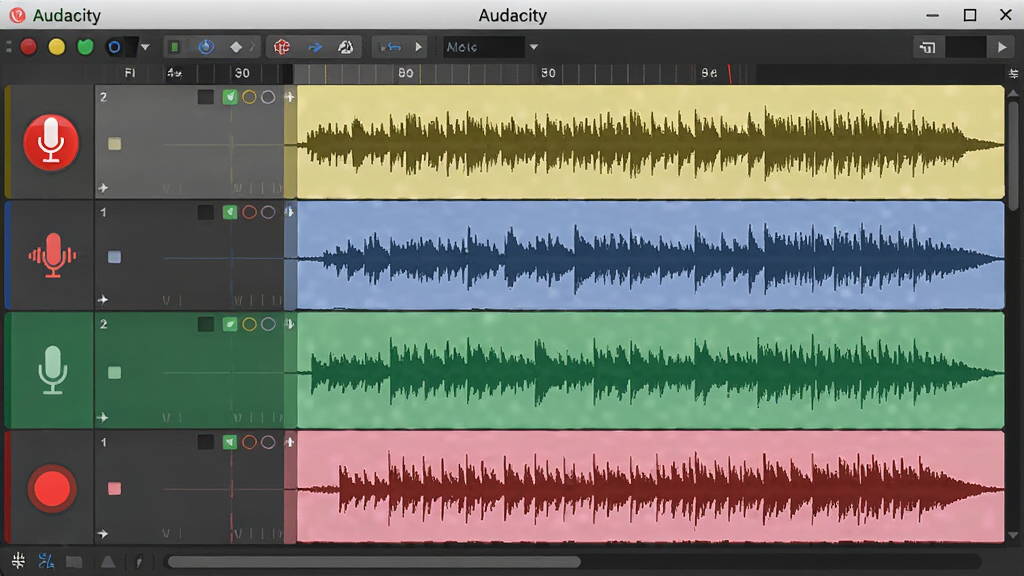Click the red cube-shaped toolbar icon
This screenshot has height=576, width=1024.
281,47
